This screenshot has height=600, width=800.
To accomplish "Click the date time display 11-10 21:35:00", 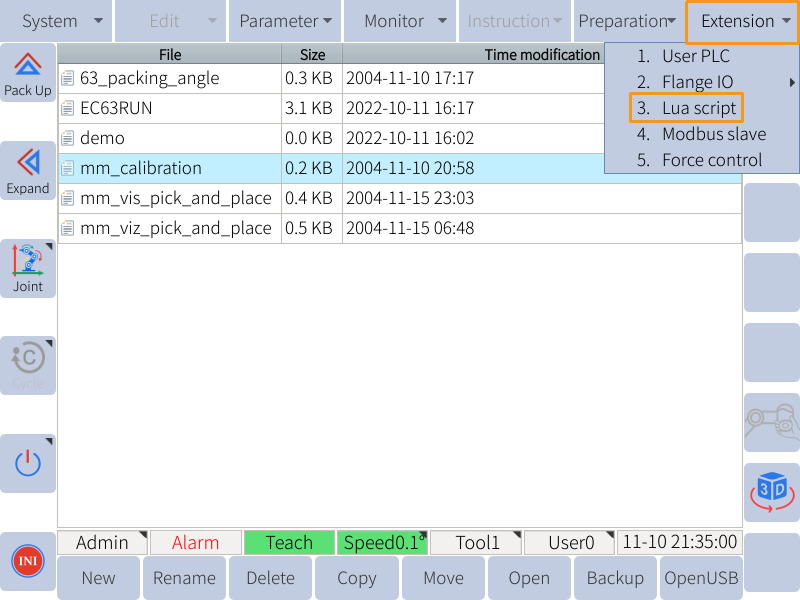I will click(680, 542).
